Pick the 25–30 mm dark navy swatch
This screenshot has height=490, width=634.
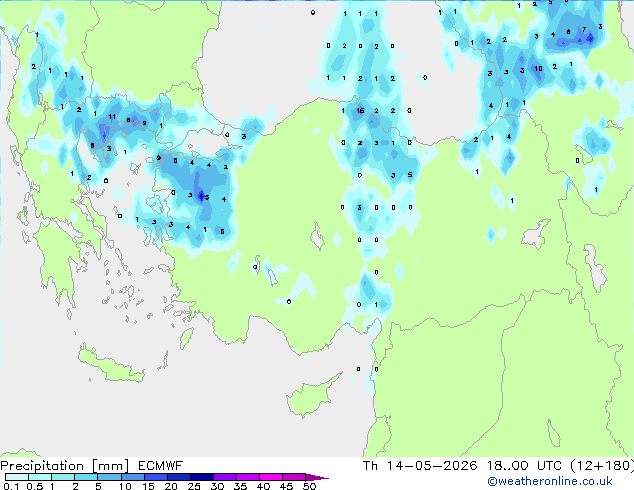pos(202,477)
